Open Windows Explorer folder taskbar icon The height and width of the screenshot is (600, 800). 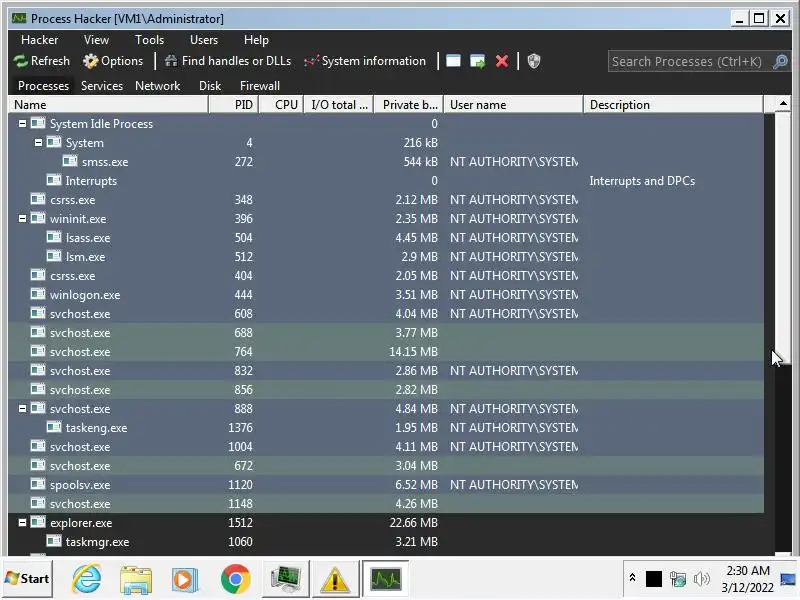(x=136, y=580)
